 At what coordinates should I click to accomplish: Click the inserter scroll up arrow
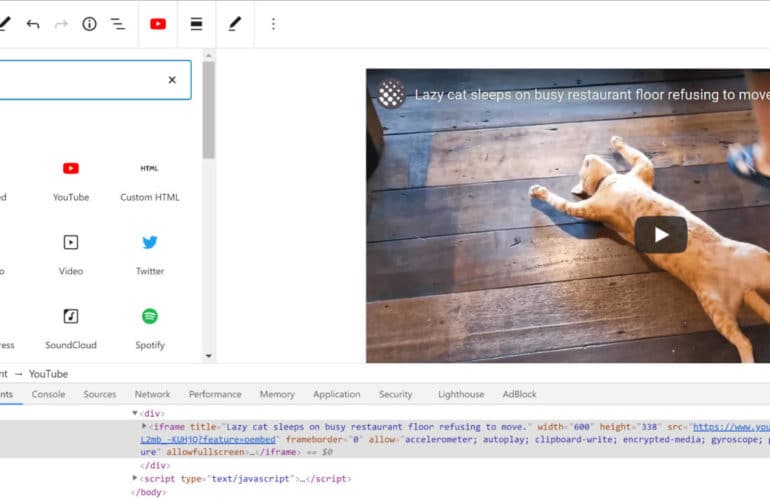tap(209, 55)
